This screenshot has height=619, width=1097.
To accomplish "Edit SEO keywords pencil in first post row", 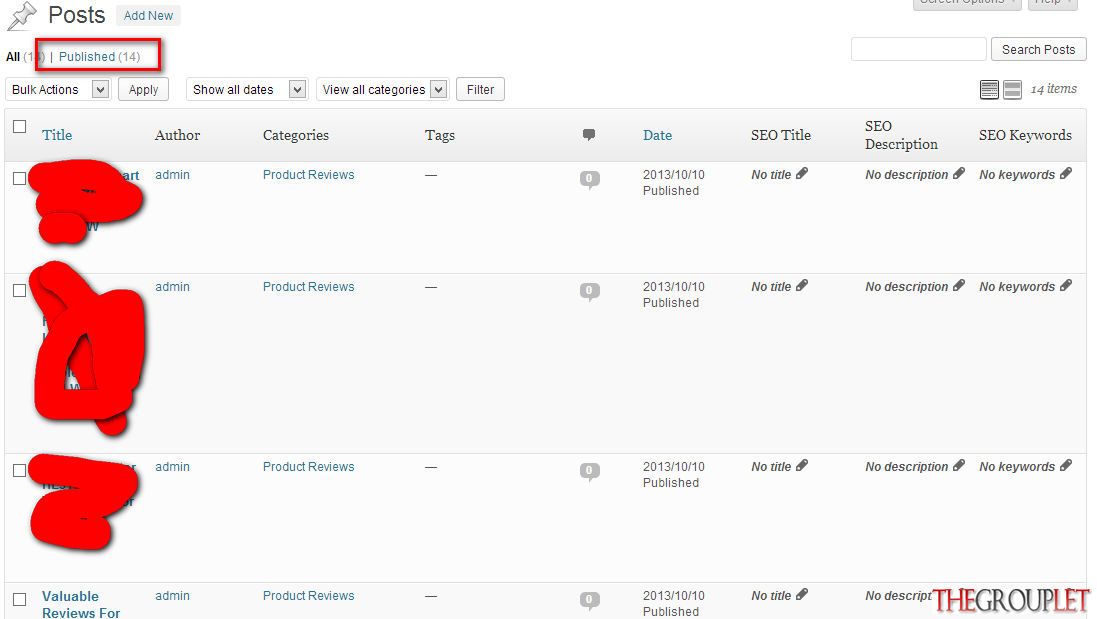I will [1066, 173].
